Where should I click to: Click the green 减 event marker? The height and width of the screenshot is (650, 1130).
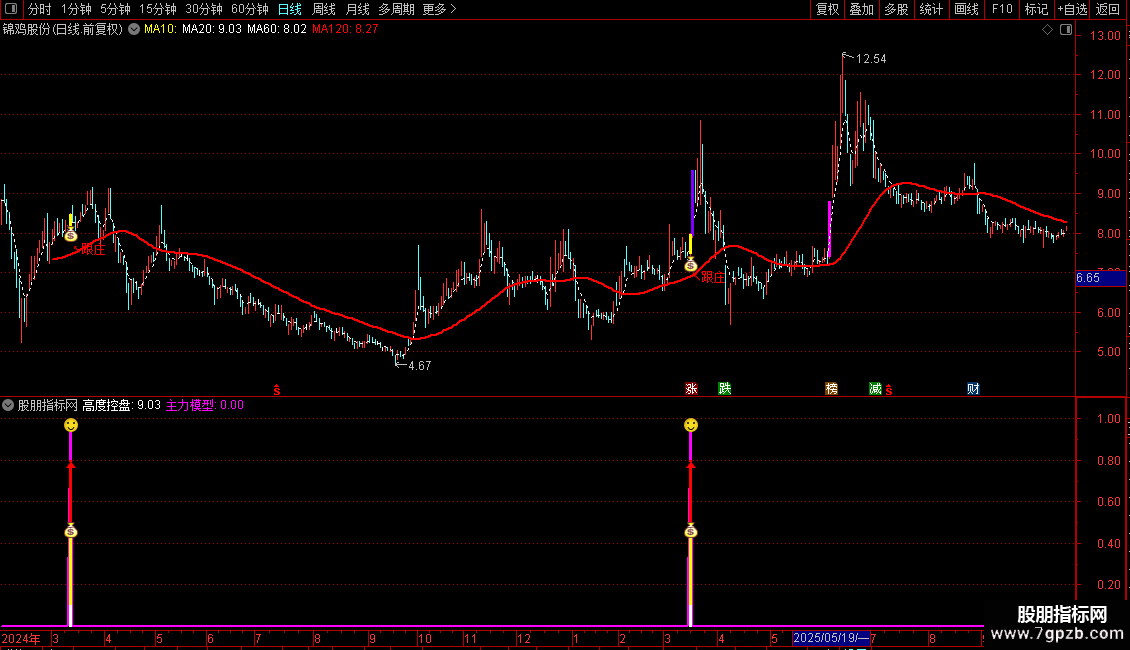tap(875, 389)
